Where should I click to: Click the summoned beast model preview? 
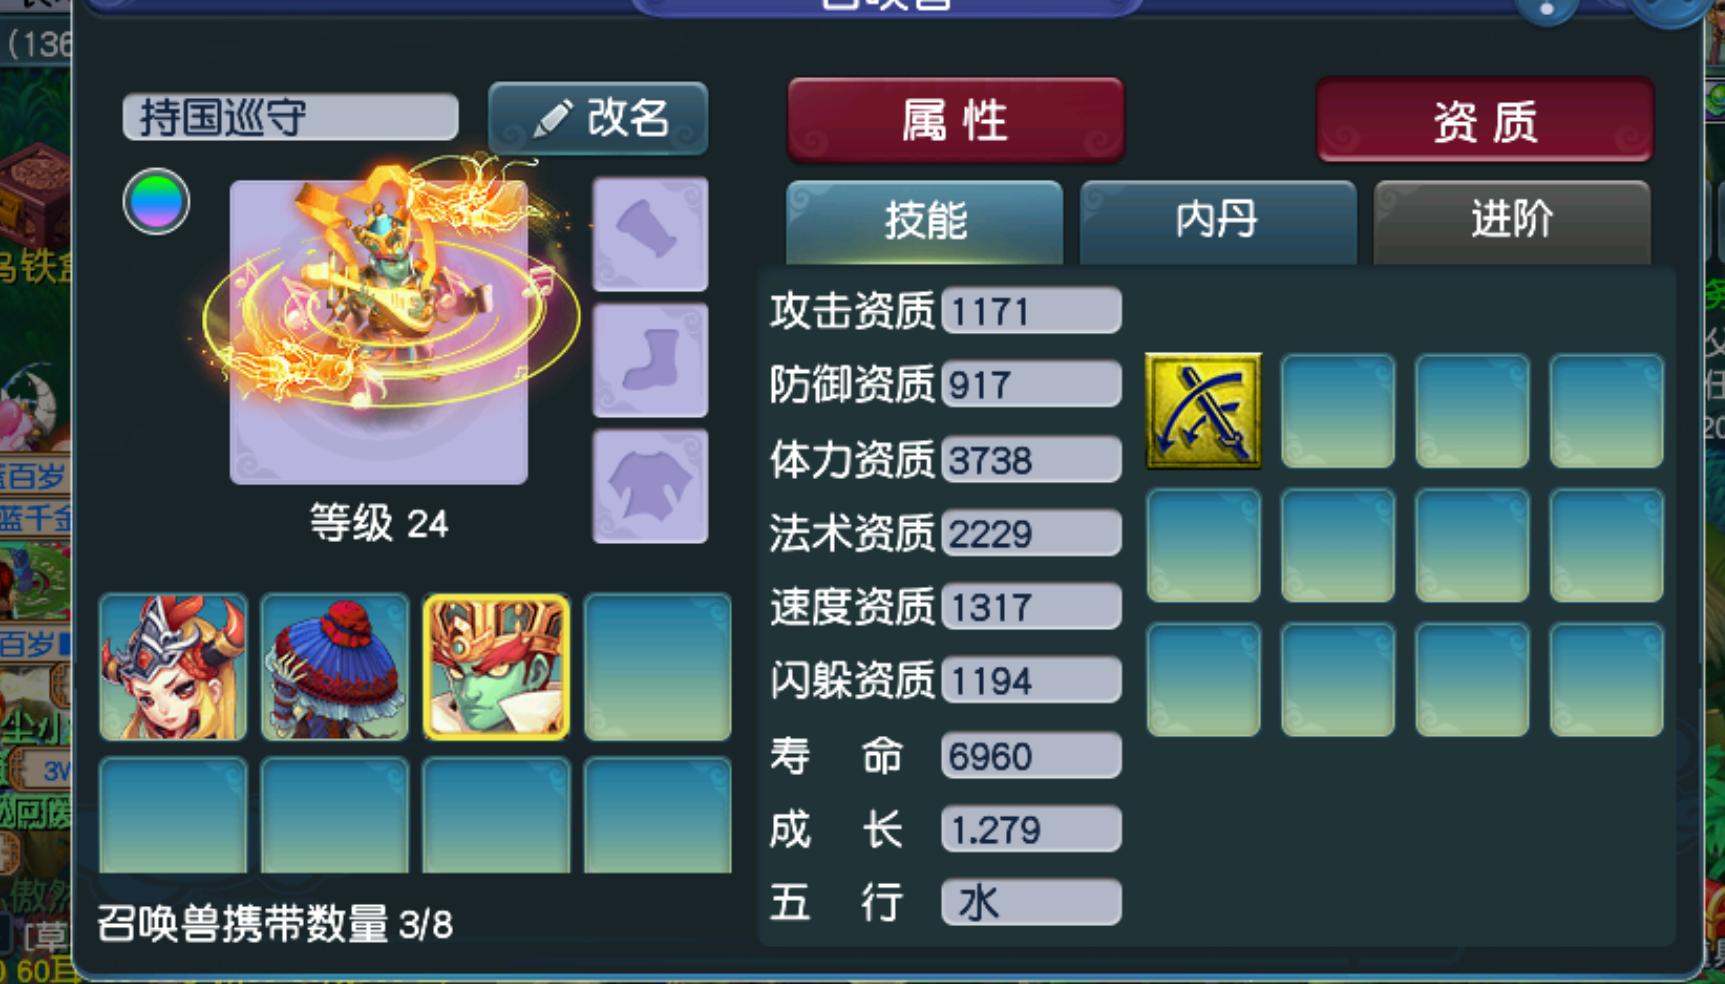[379, 332]
